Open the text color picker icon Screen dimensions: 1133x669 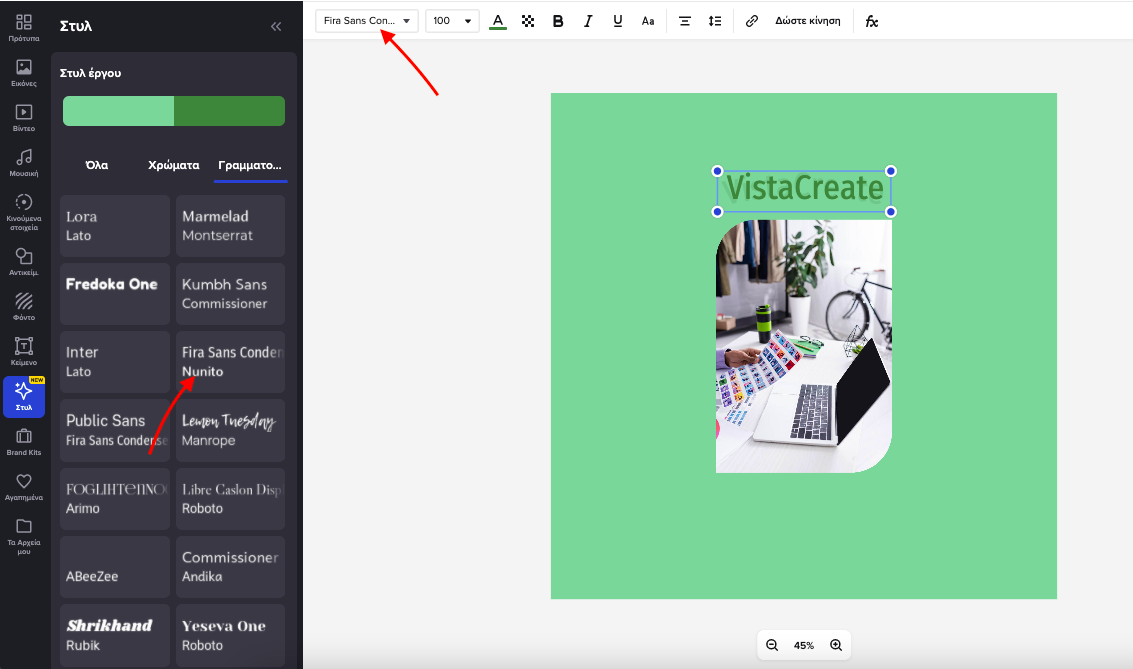coord(498,21)
